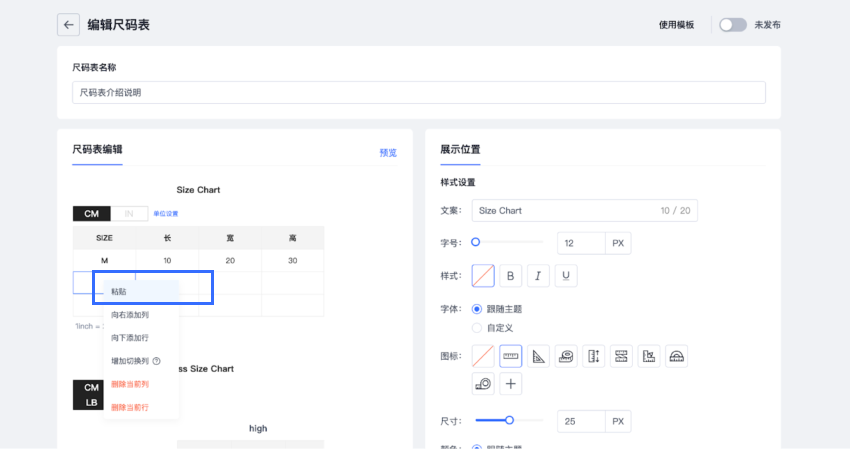Select 跟随主题 font radio button
Viewport: 850px width, 449px height.
coord(477,309)
